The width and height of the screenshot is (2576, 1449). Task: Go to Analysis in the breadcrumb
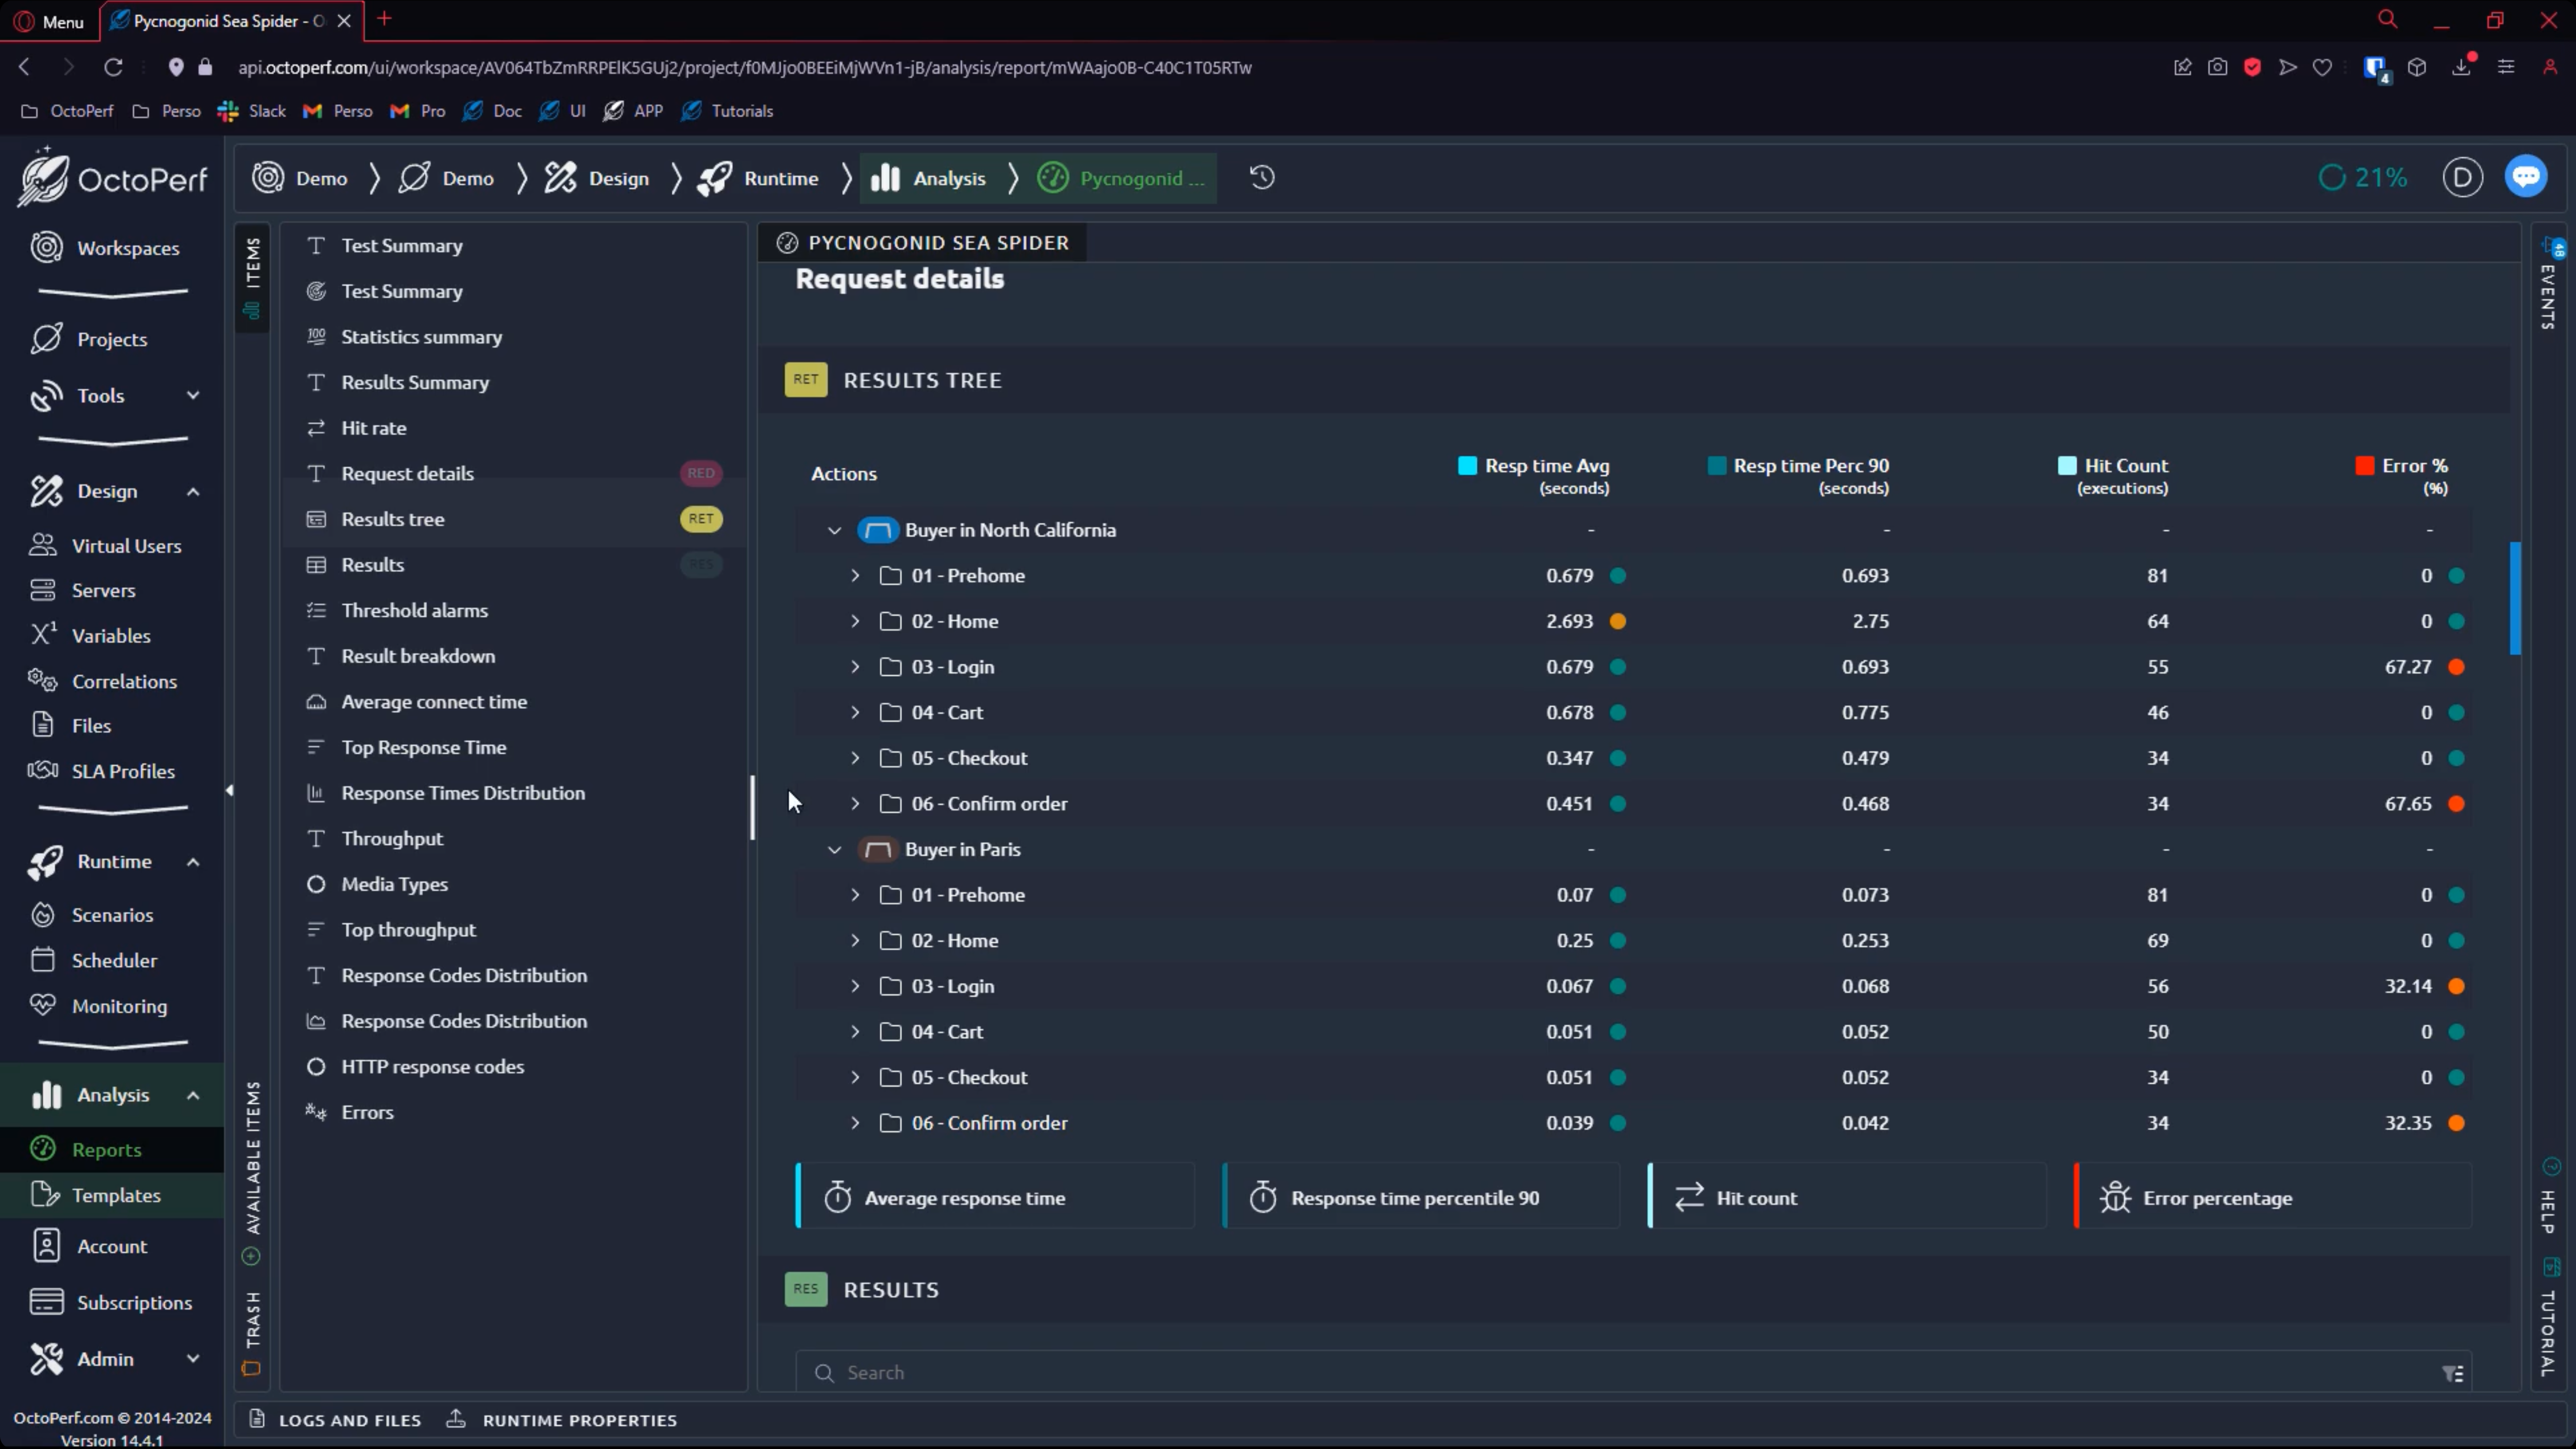click(928, 178)
